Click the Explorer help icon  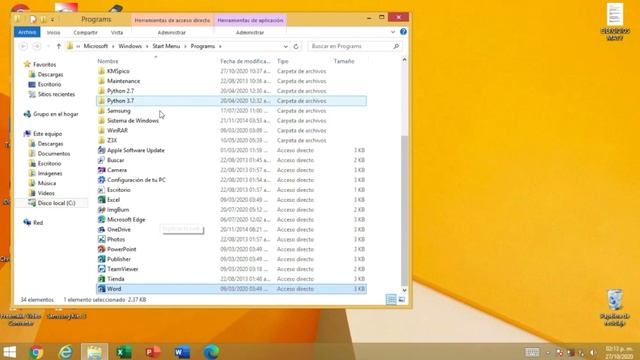[403, 32]
